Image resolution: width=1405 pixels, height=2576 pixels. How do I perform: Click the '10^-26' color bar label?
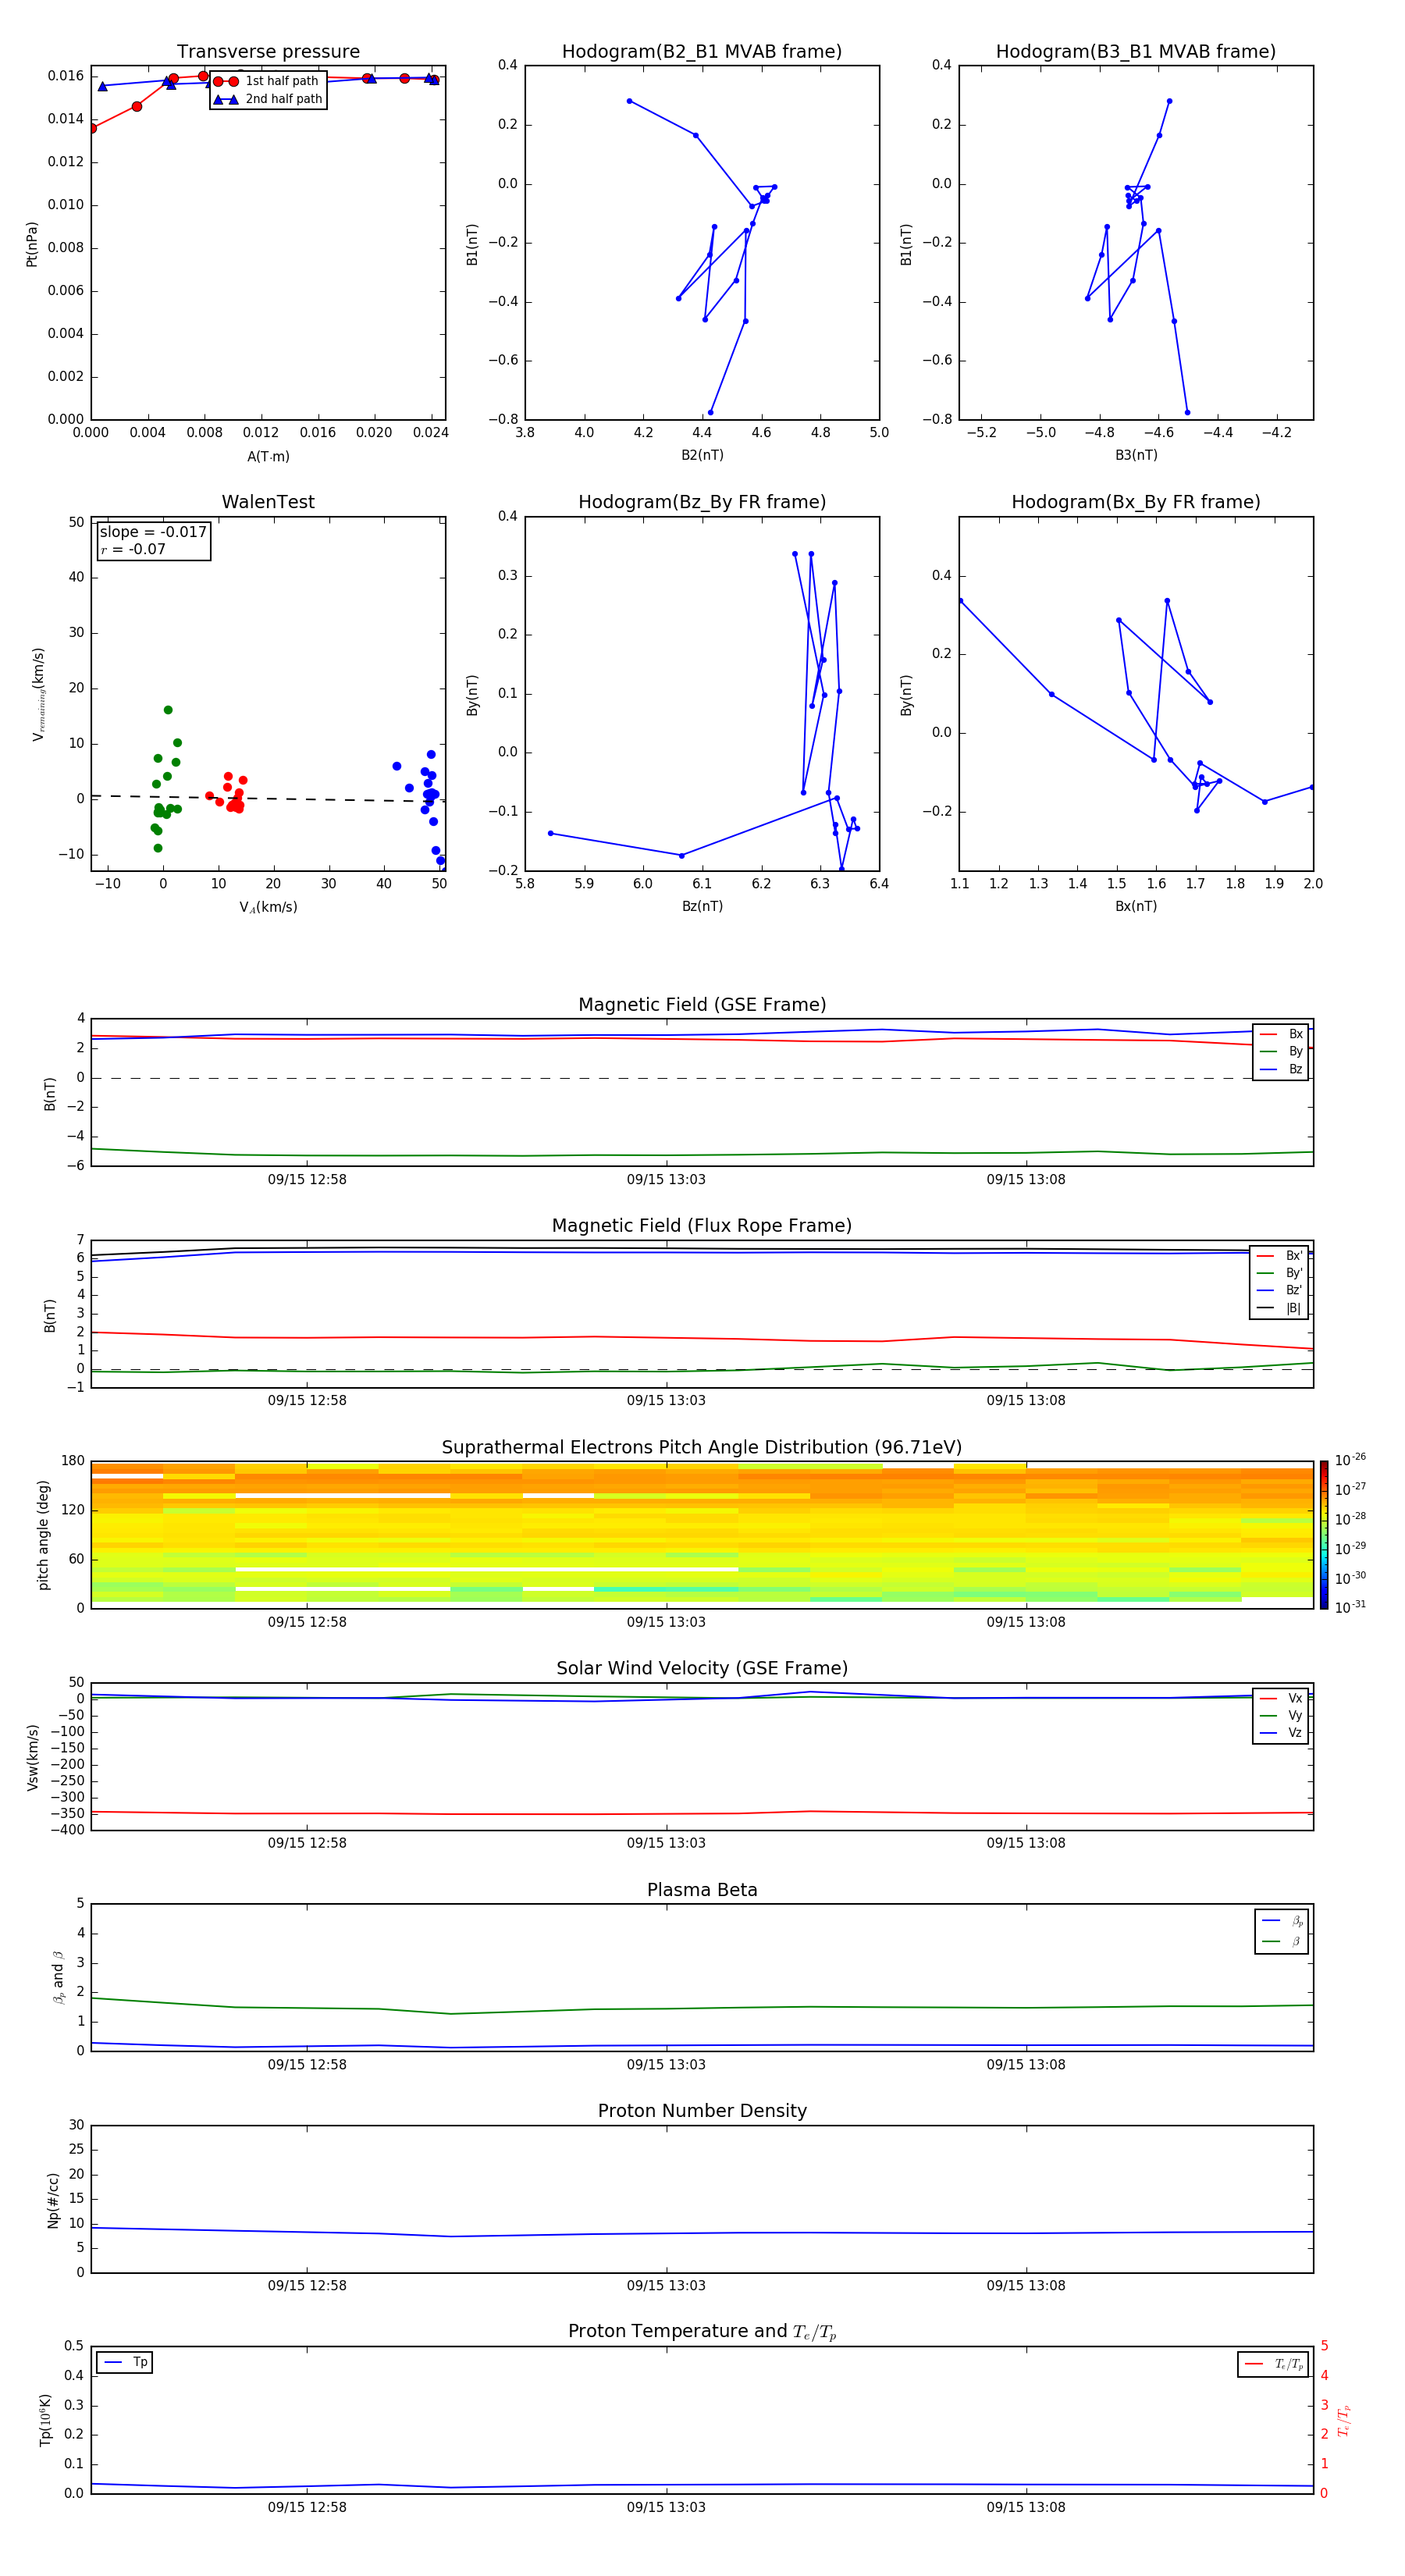tap(1350, 1460)
